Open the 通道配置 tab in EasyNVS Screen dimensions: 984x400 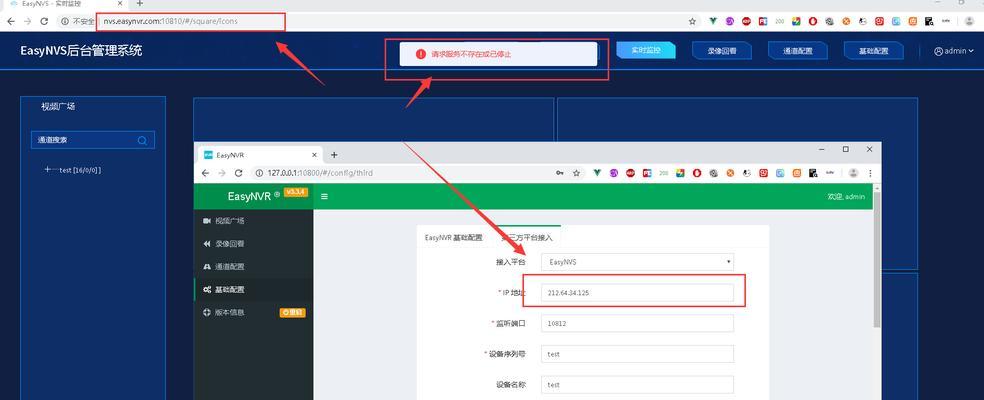pos(798,51)
